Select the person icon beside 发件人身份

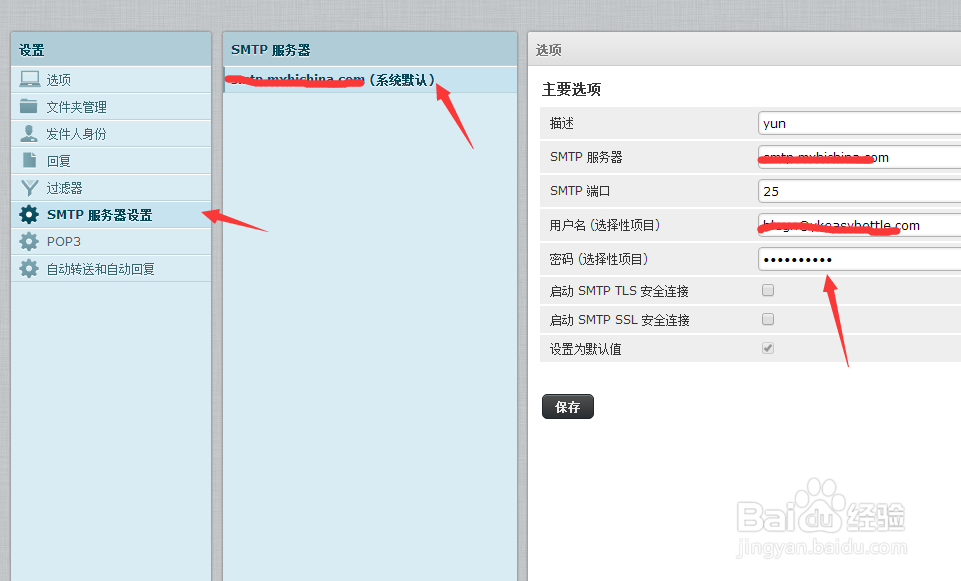click(x=31, y=133)
